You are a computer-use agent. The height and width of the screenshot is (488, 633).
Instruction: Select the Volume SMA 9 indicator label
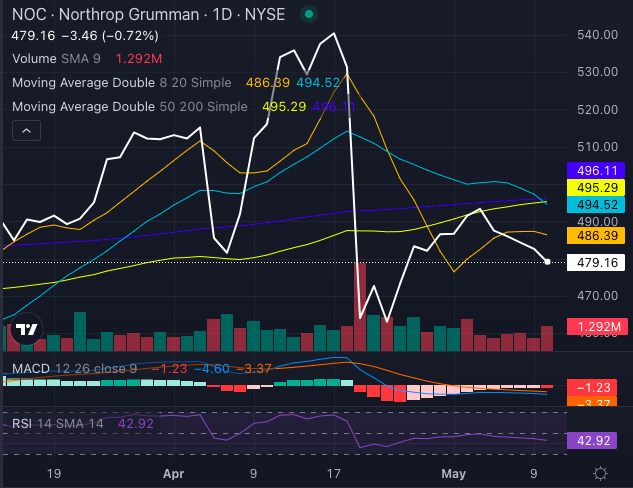click(56, 59)
